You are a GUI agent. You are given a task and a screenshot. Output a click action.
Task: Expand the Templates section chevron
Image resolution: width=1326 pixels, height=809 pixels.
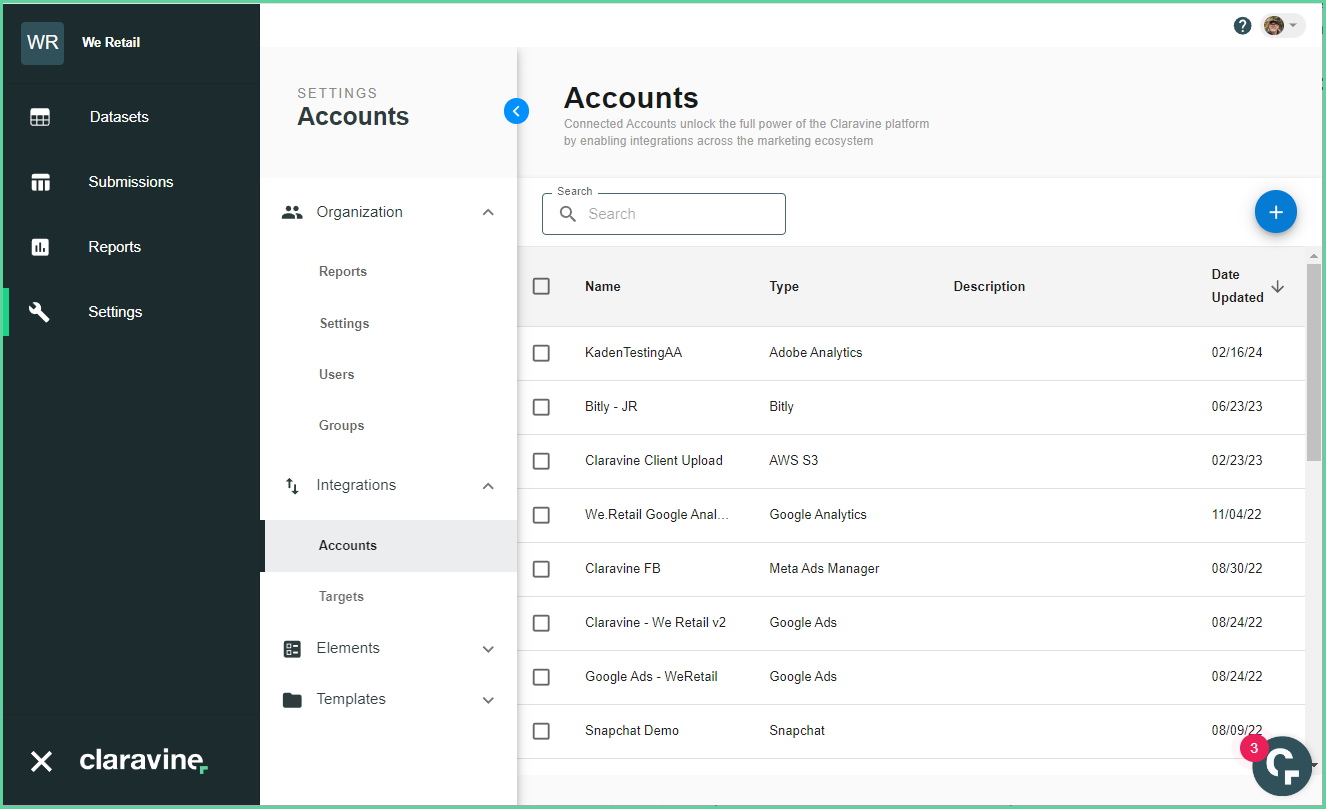click(488, 700)
